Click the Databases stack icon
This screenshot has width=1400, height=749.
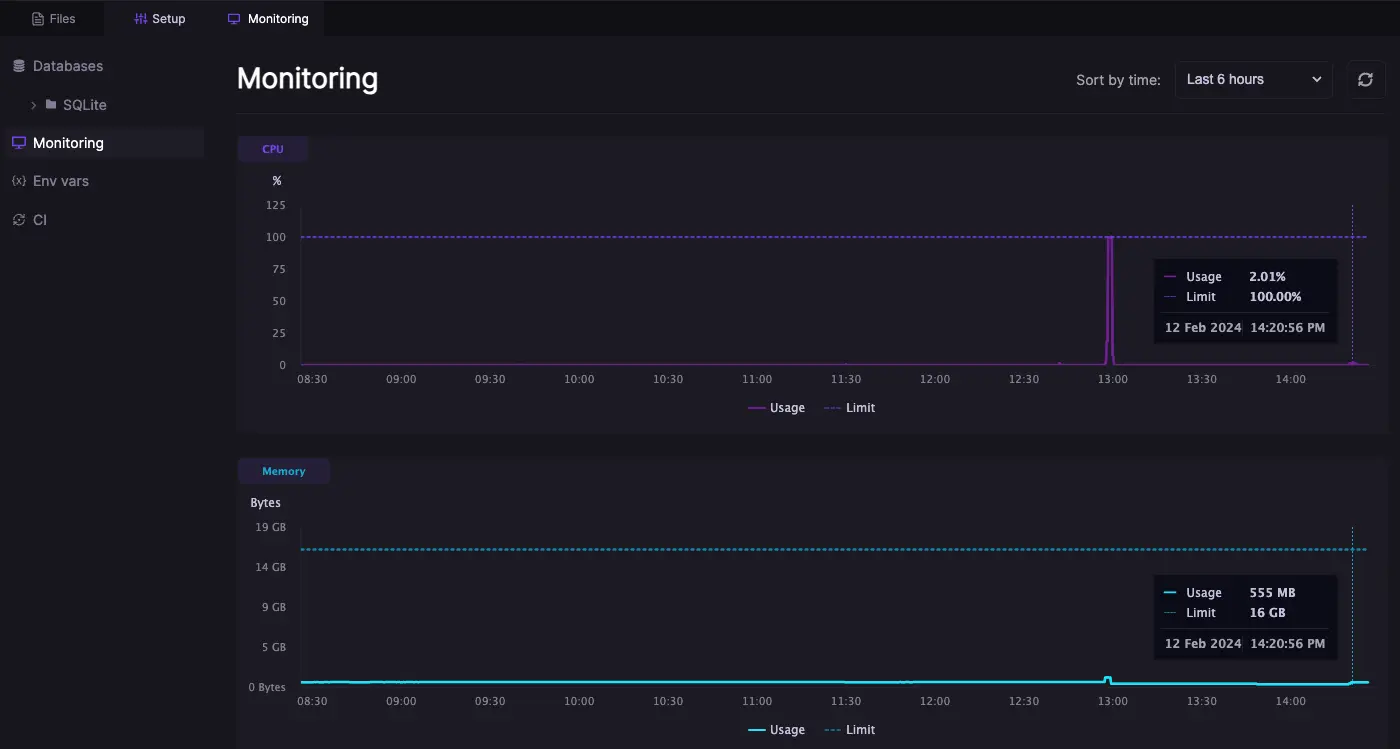click(18, 66)
